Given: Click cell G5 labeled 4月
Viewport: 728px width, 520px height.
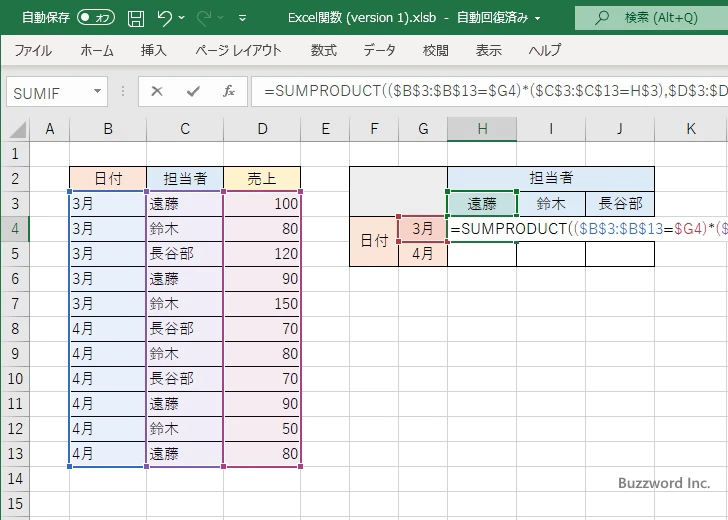Looking at the screenshot, I should (422, 254).
